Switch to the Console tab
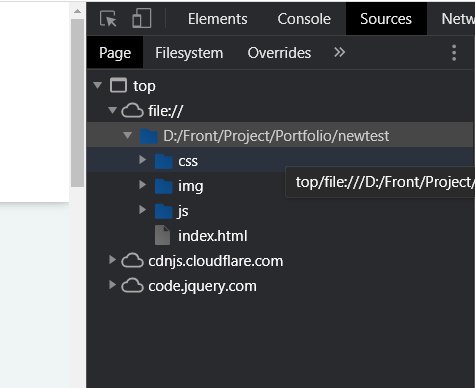The width and height of the screenshot is (475, 388). tap(304, 19)
